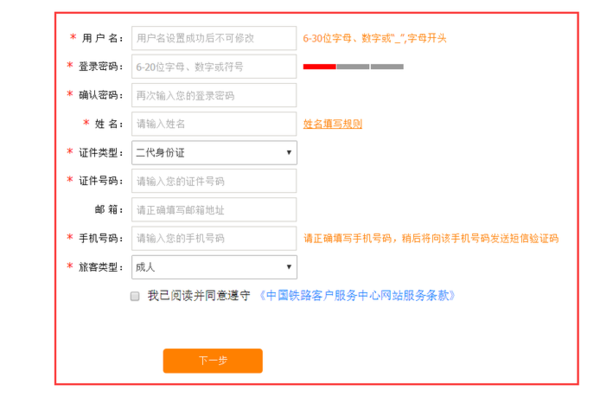Focus the 证件号码 ID number field

pos(214,181)
